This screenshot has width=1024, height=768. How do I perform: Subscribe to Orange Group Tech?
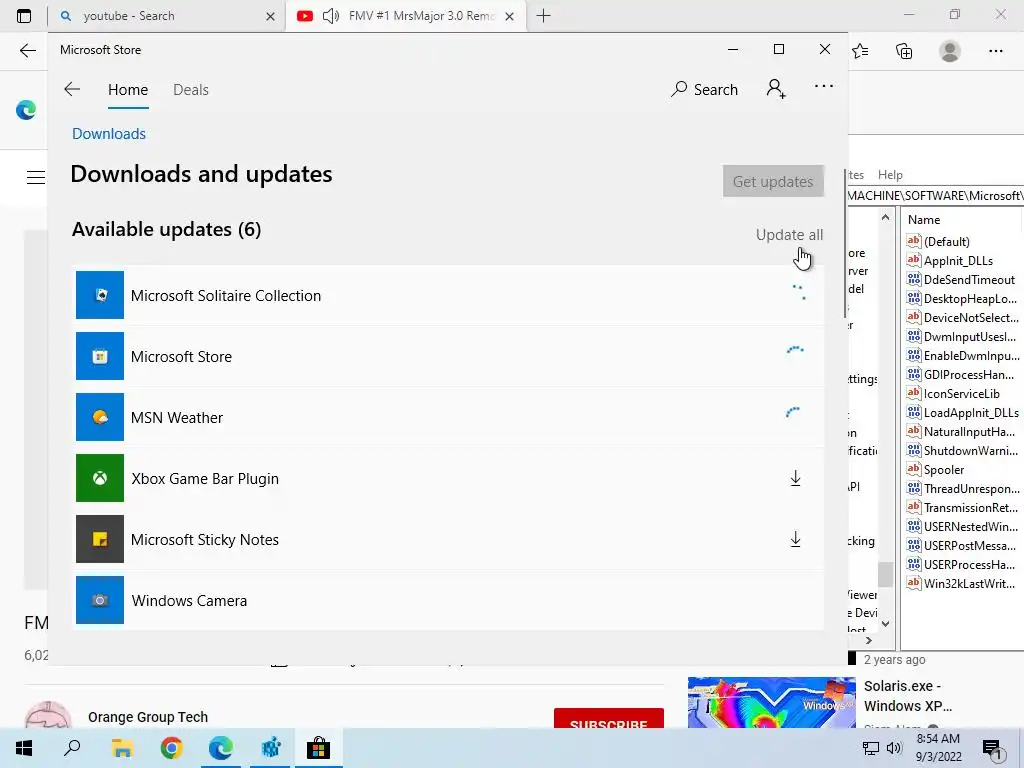(x=609, y=718)
